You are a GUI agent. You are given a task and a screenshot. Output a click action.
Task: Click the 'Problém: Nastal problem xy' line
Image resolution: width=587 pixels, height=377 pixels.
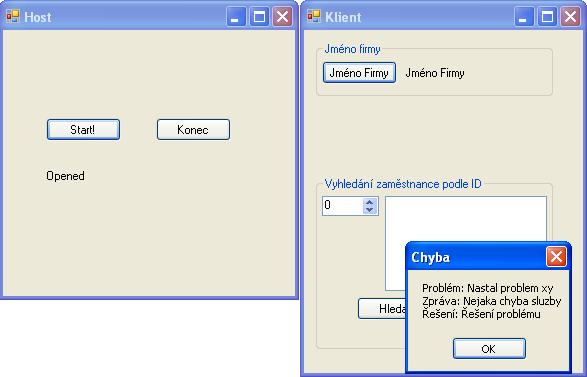[487, 288]
